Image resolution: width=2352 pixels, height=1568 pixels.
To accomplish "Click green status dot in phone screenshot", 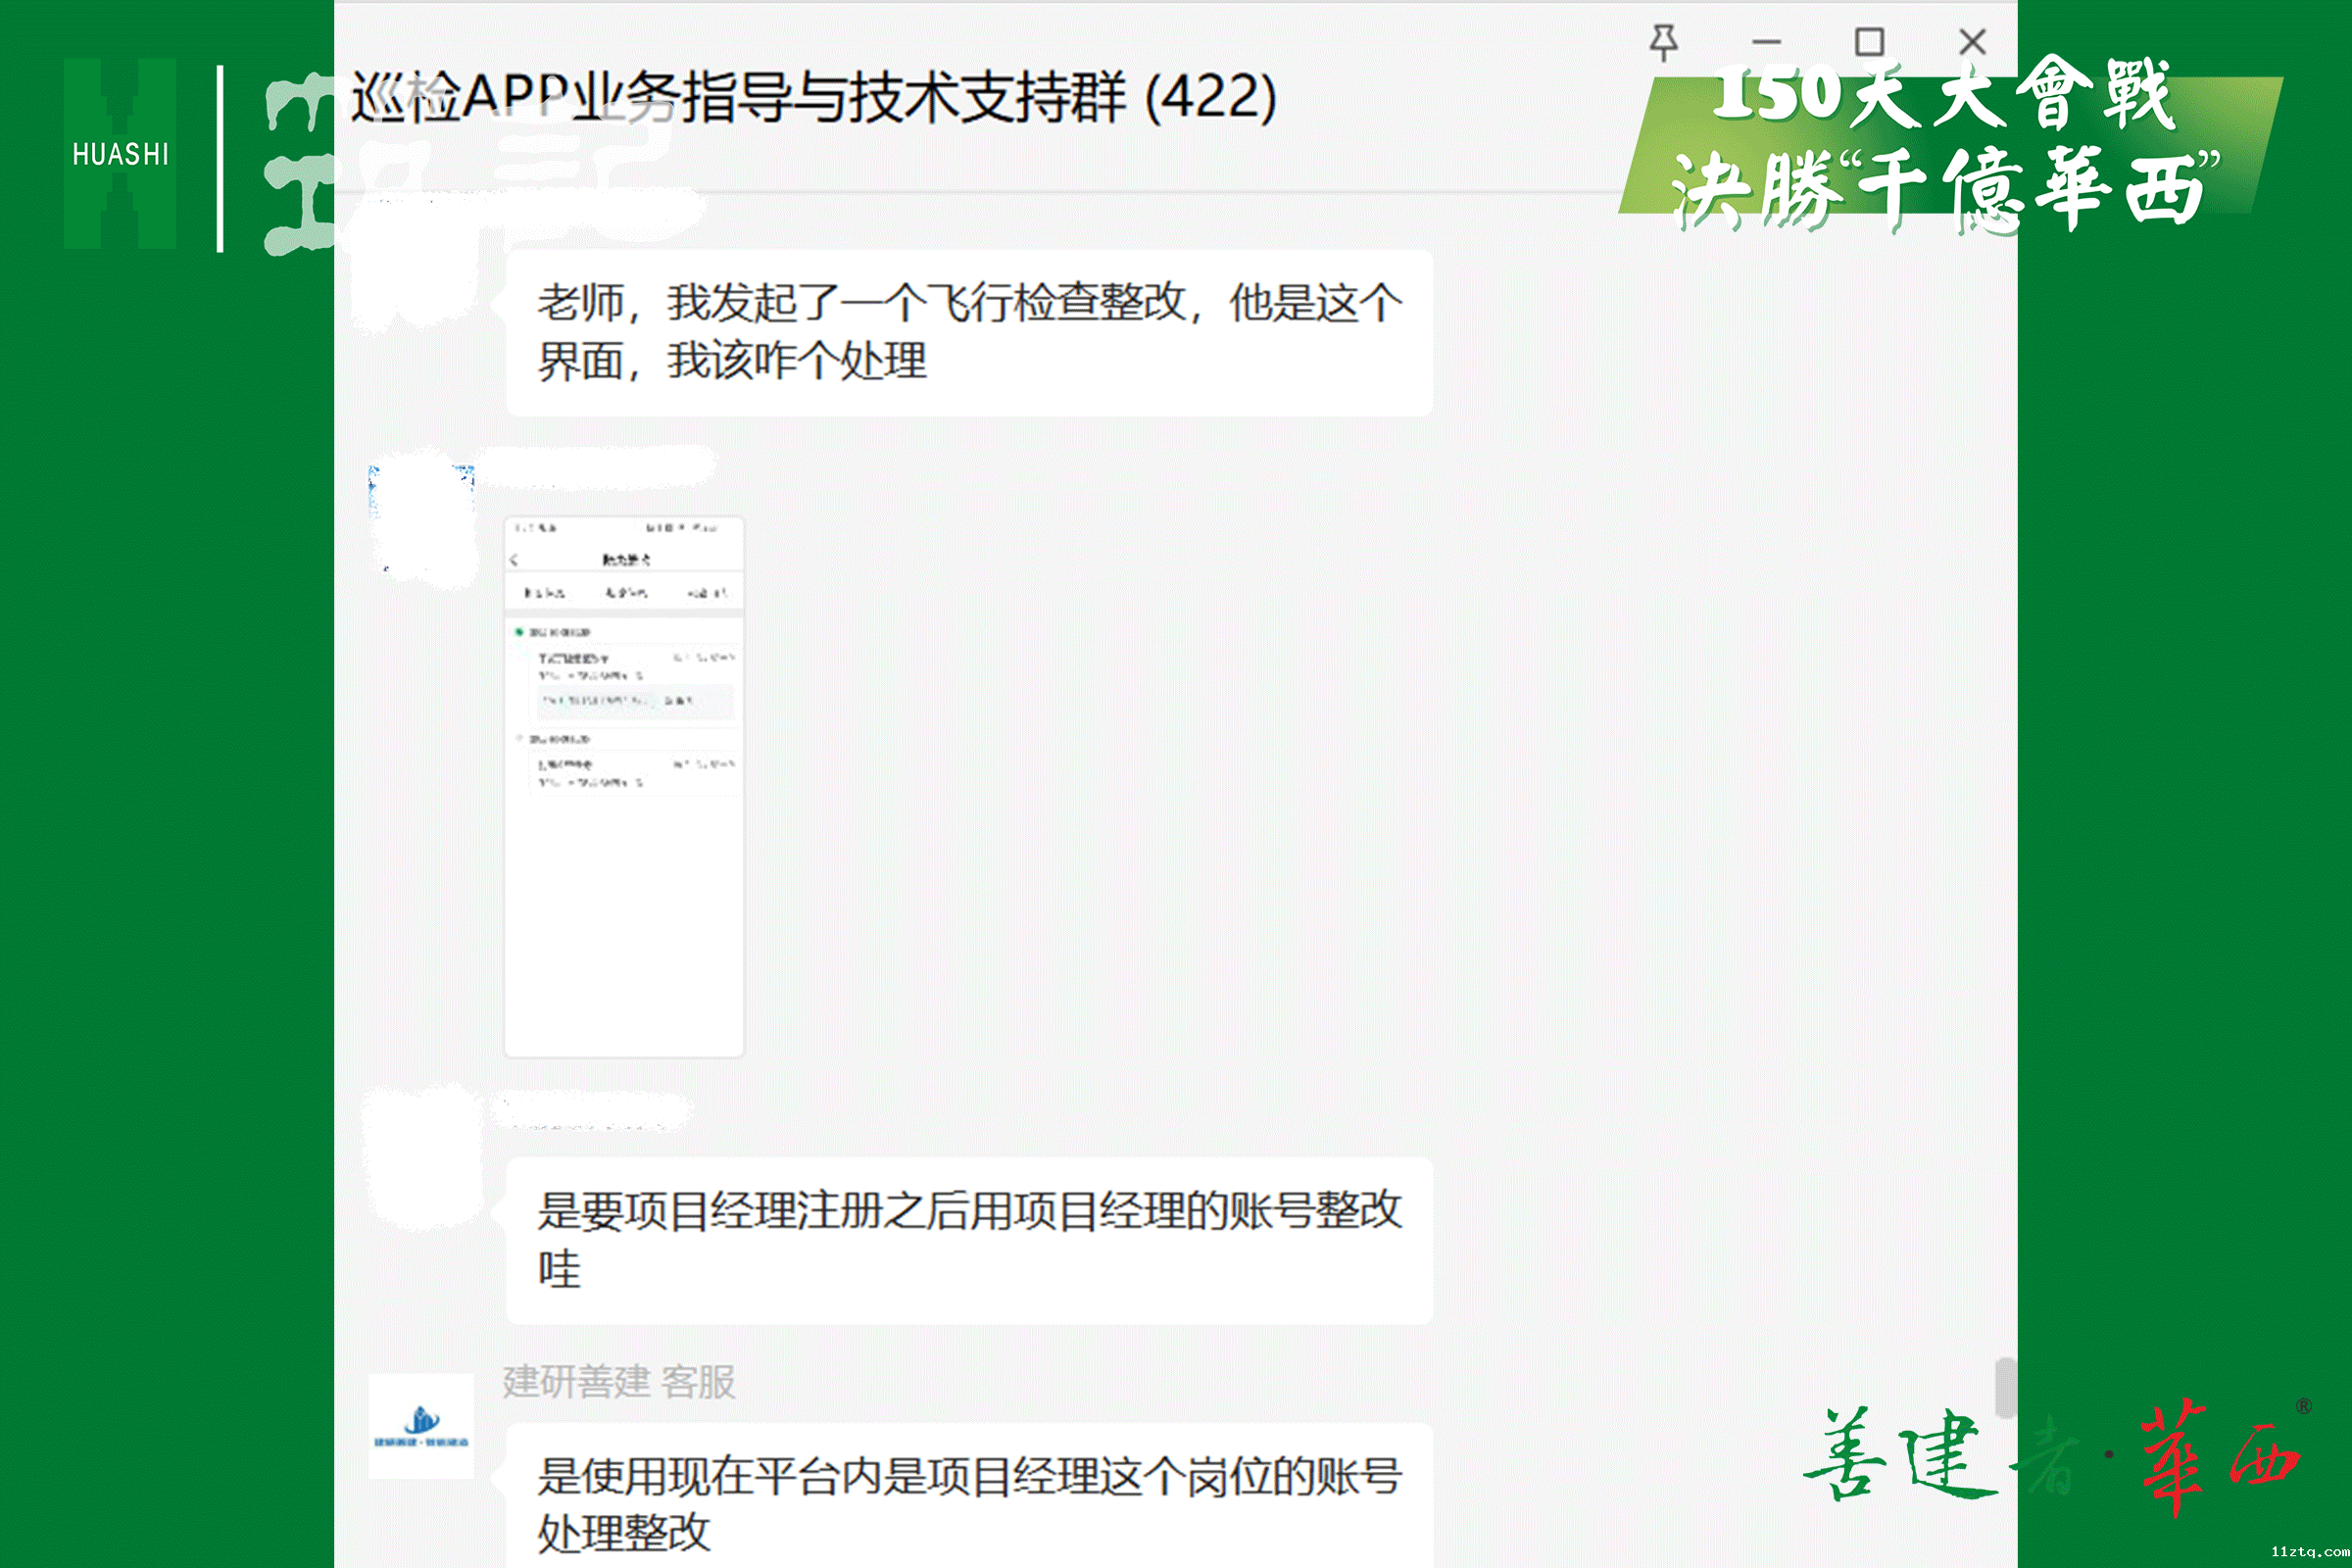I will 519,632.
